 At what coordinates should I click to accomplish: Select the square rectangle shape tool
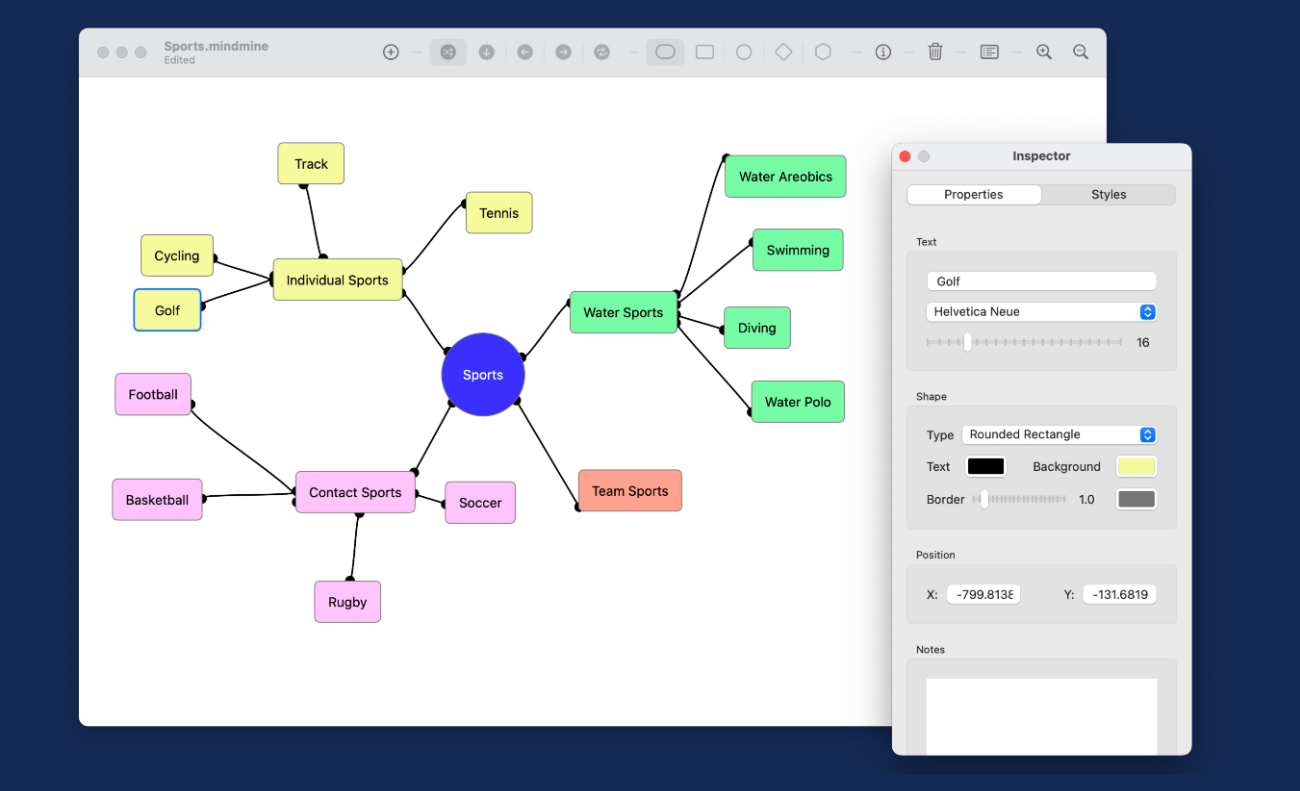coord(705,52)
